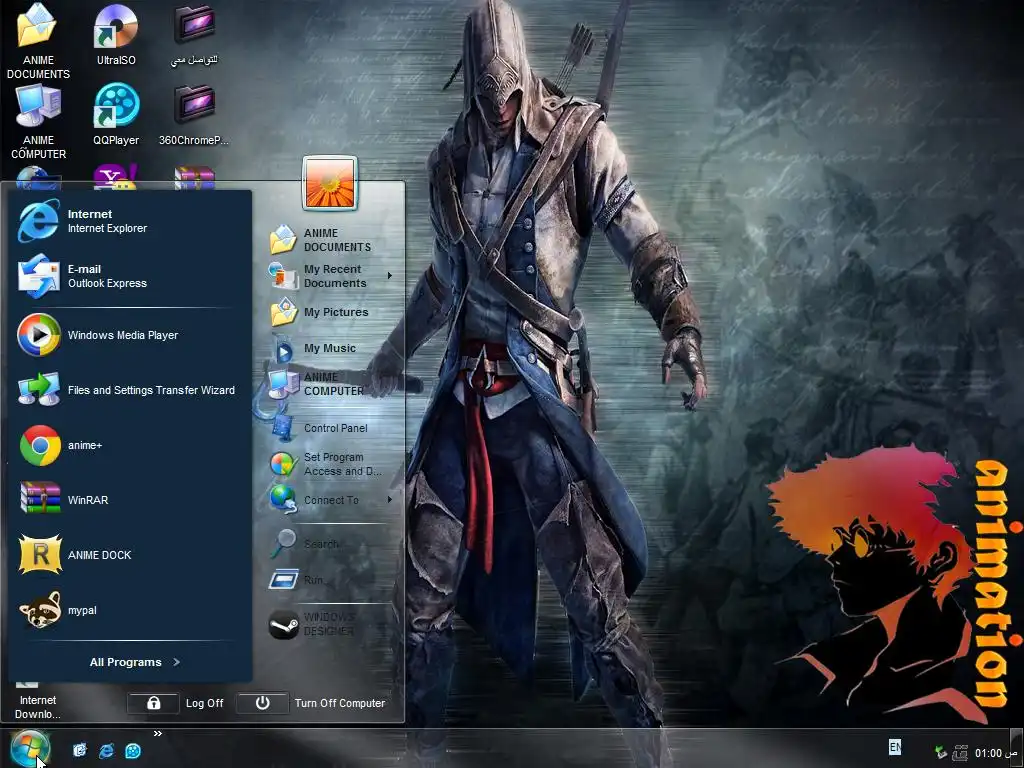Screen dimensions: 1024x768
Task: Click user account picture flower thumbnail
Action: click(x=330, y=184)
